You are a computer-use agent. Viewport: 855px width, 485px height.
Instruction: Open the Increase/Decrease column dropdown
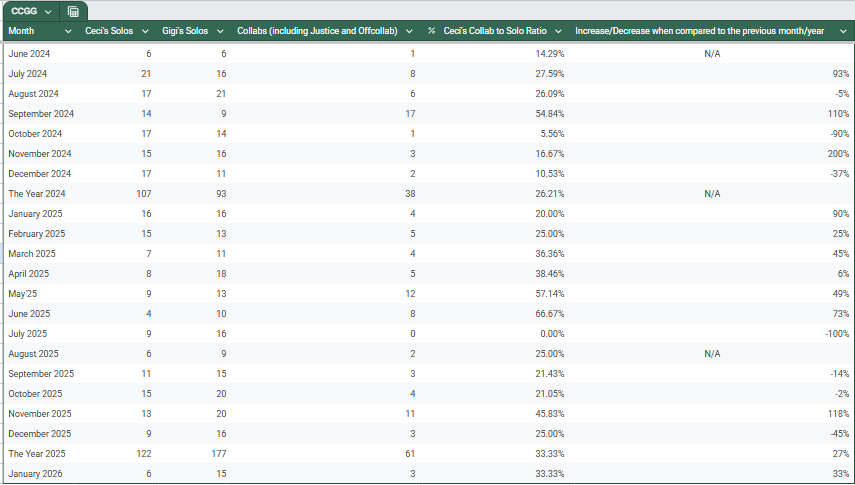(844, 31)
